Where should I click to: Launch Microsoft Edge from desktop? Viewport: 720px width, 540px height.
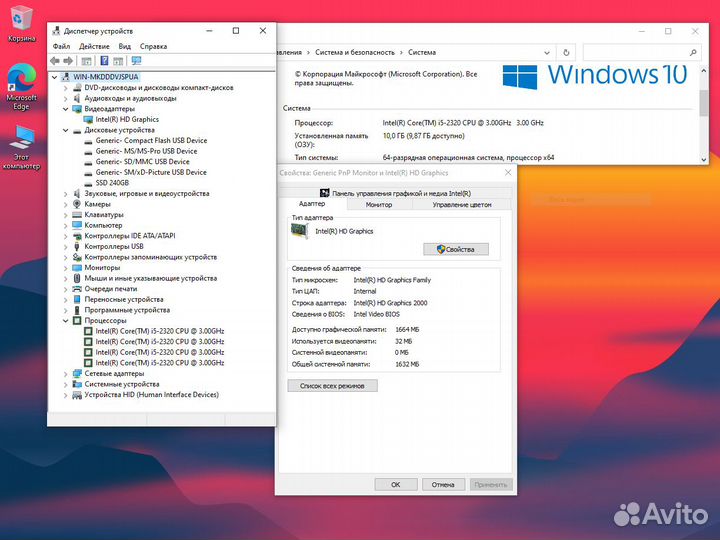[x=21, y=86]
